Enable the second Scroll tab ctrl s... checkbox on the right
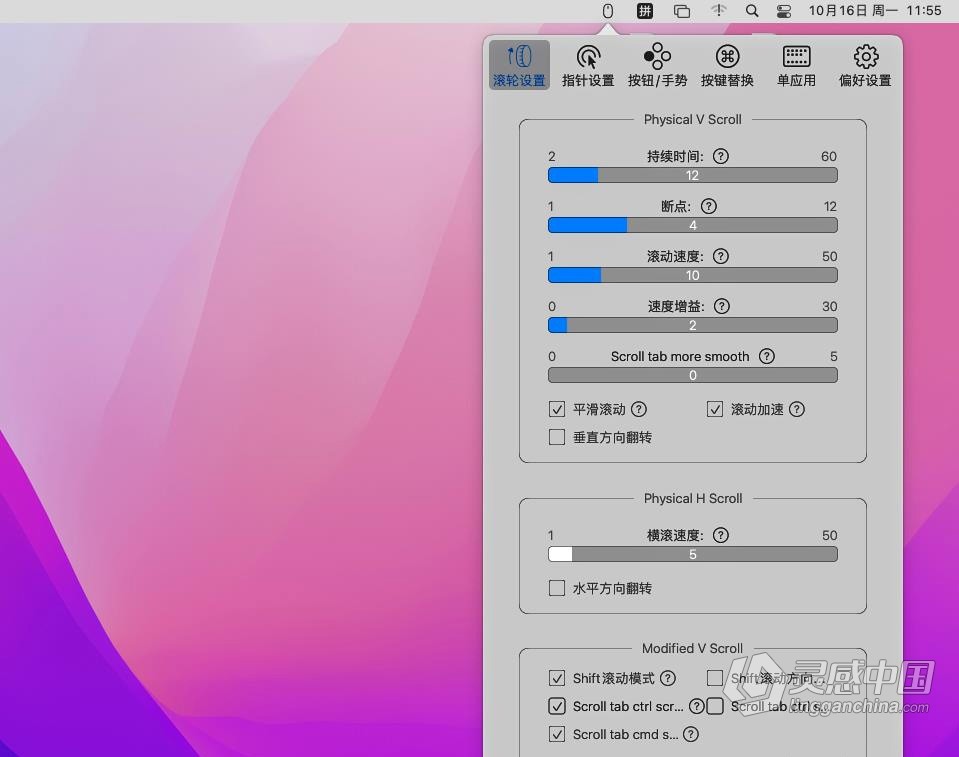Viewport: 959px width, 757px height. pyautogui.click(x=715, y=706)
